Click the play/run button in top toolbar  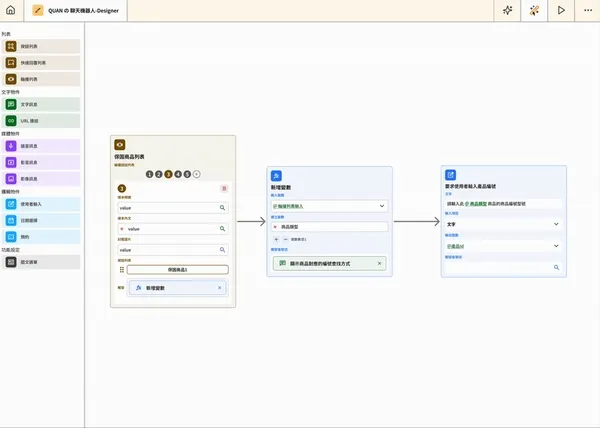click(x=562, y=10)
